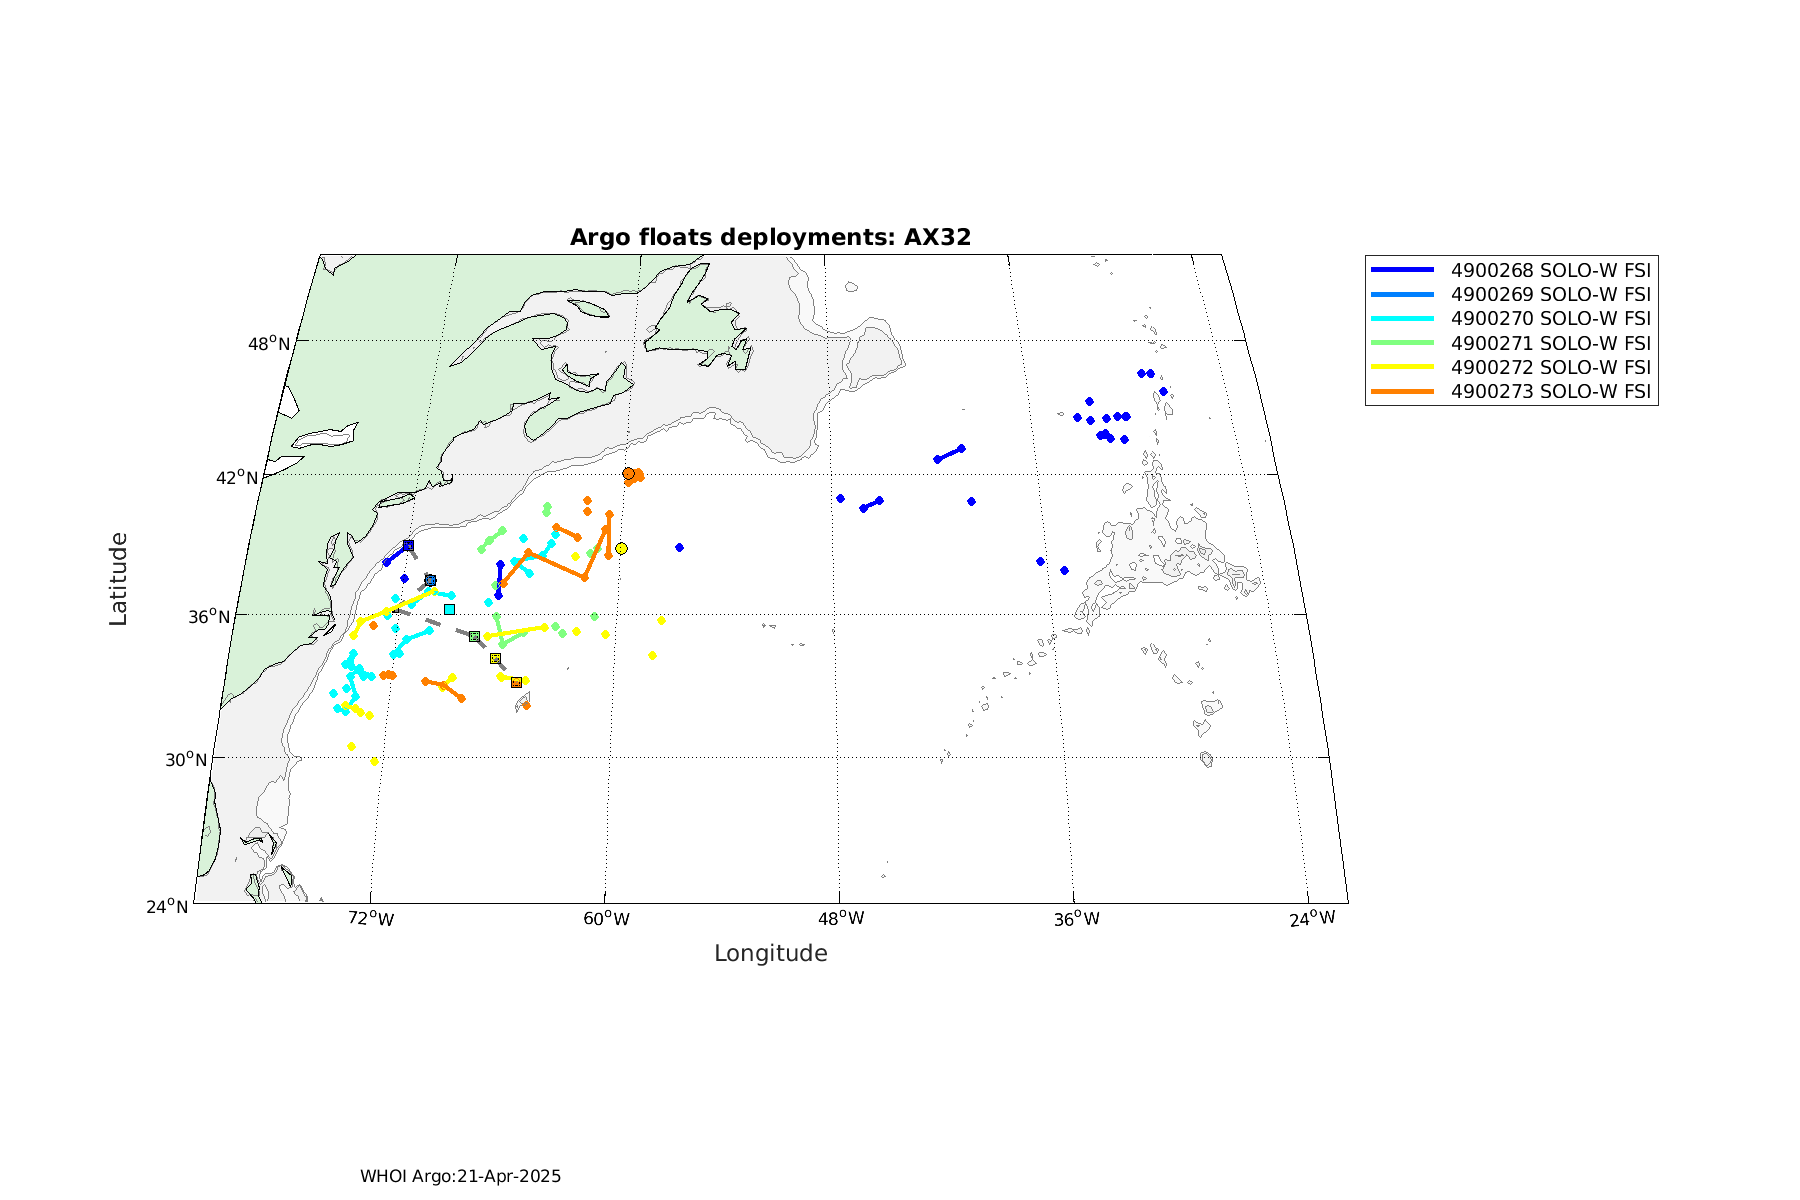
Task: Click the 36°N latitude tick label
Action: (x=209, y=617)
